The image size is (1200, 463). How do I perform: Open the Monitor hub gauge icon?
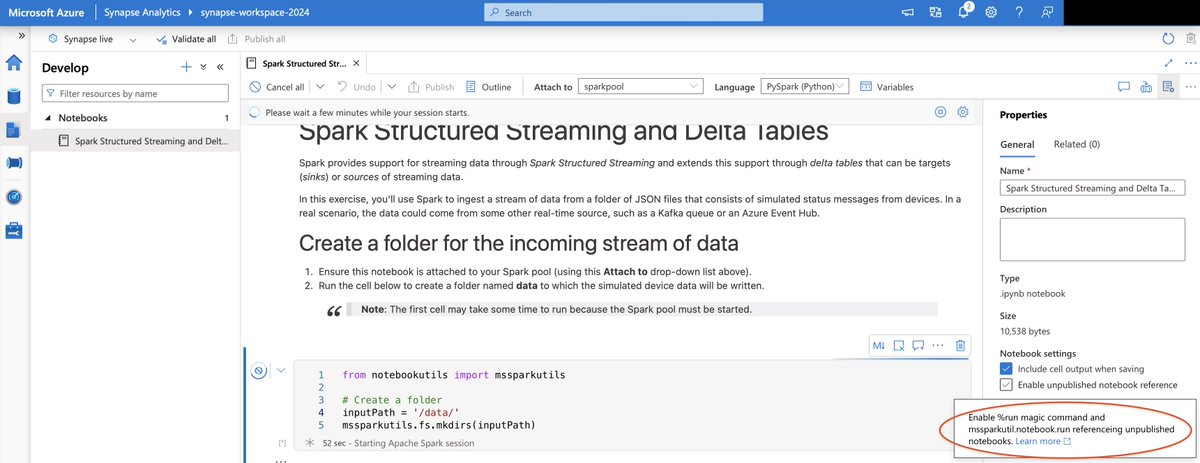[14, 196]
